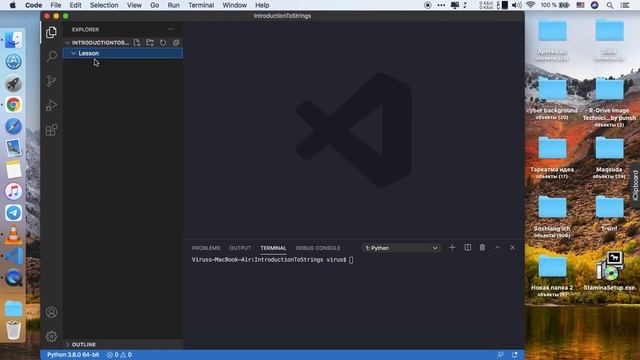
Task: Open Source Control view
Action: coord(51,81)
